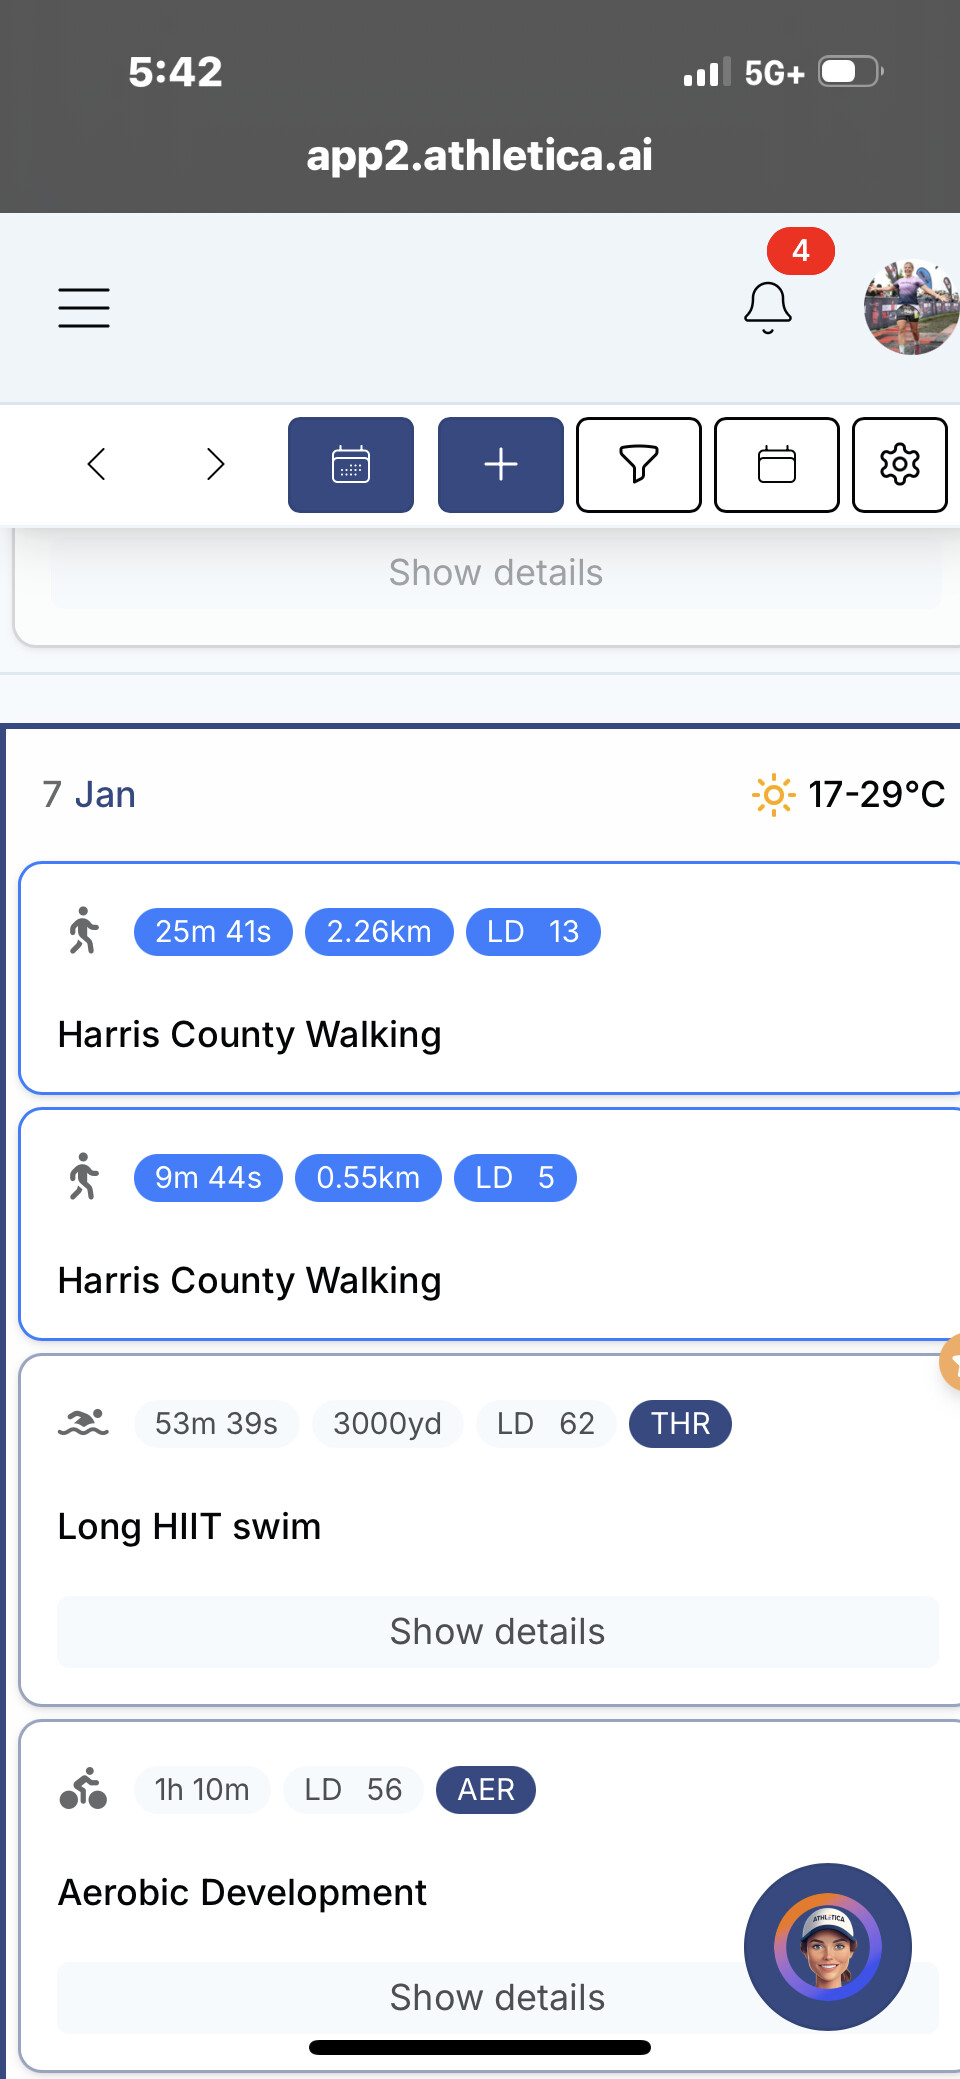Open the user profile photo
The height and width of the screenshot is (2079, 960).
coord(910,308)
